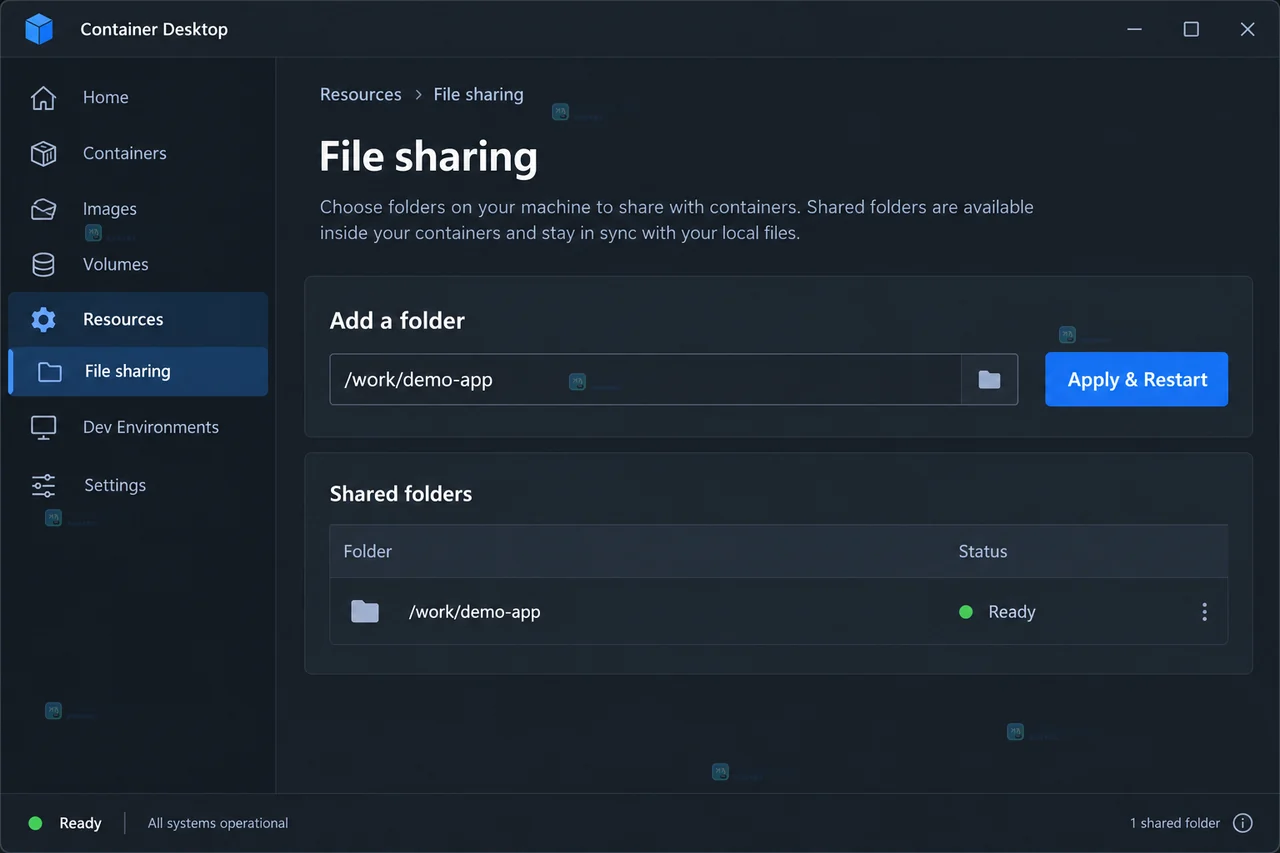Click Resources in the breadcrumb
Screen dimensions: 1280x853
click(x=360, y=94)
